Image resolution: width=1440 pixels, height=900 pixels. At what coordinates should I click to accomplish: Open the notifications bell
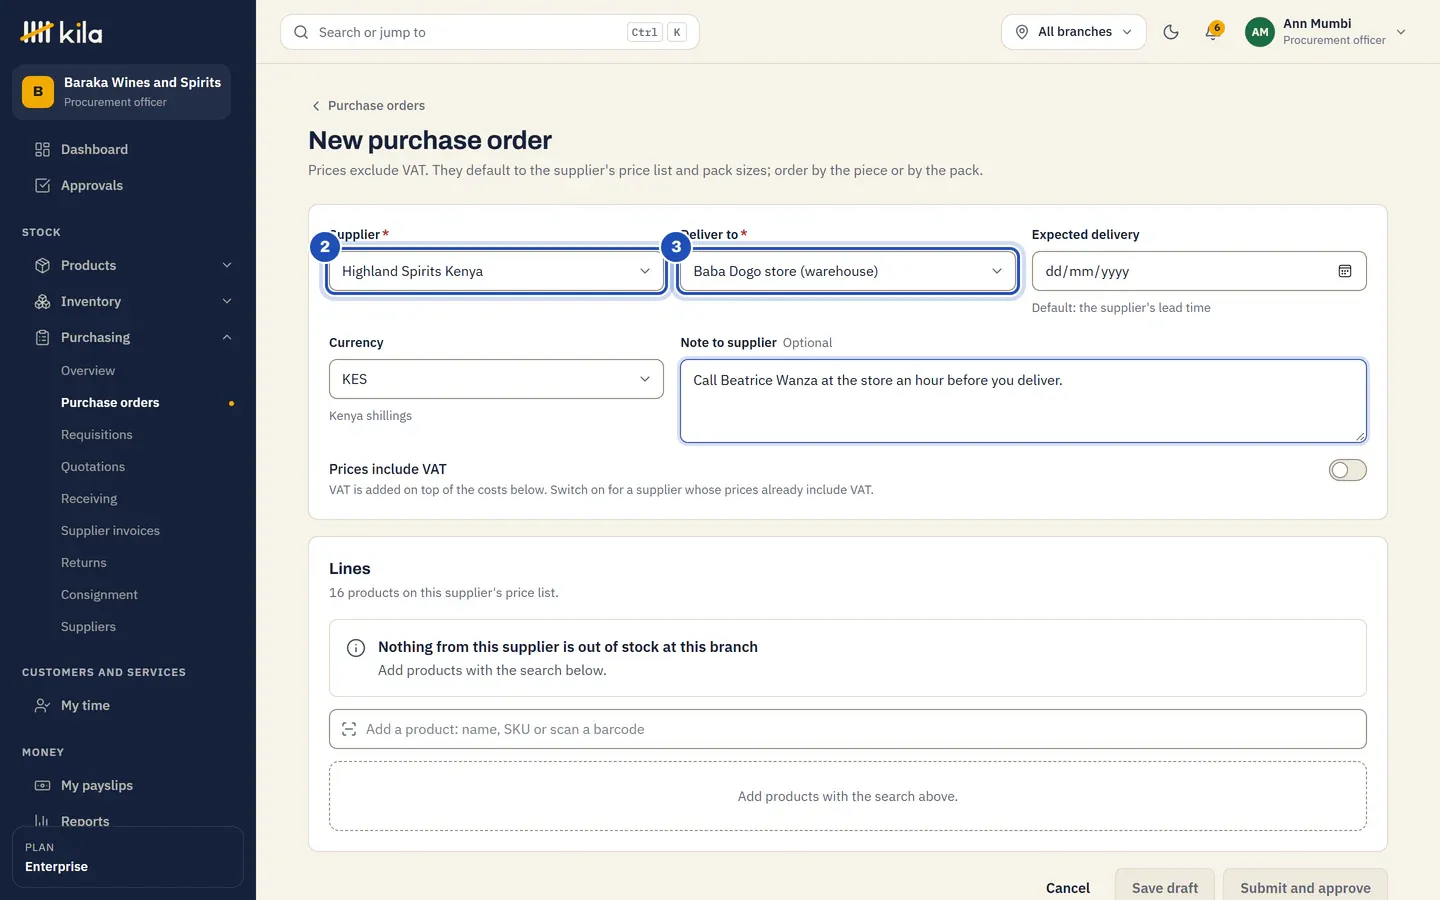point(1213,32)
